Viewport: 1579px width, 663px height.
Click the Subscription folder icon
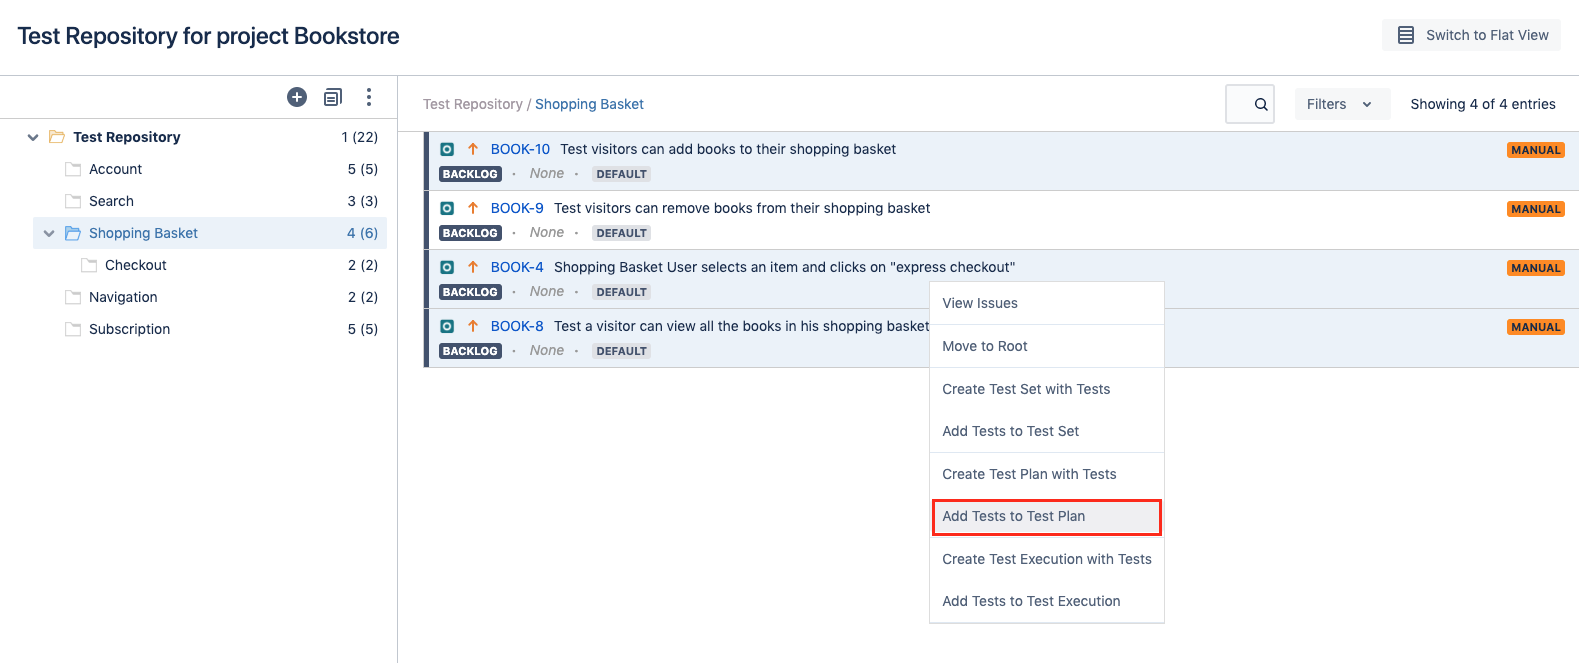coord(73,329)
